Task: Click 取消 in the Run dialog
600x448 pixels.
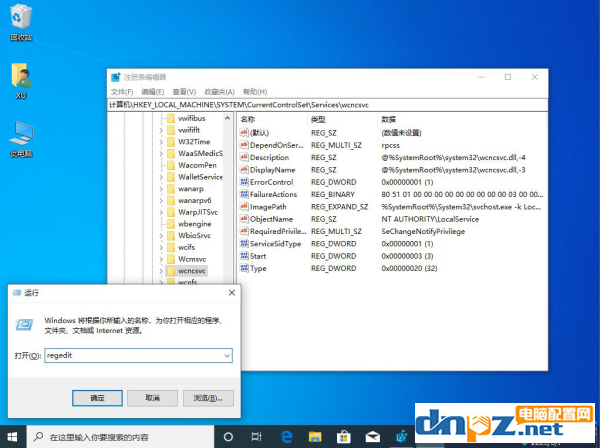Action: coord(152,398)
